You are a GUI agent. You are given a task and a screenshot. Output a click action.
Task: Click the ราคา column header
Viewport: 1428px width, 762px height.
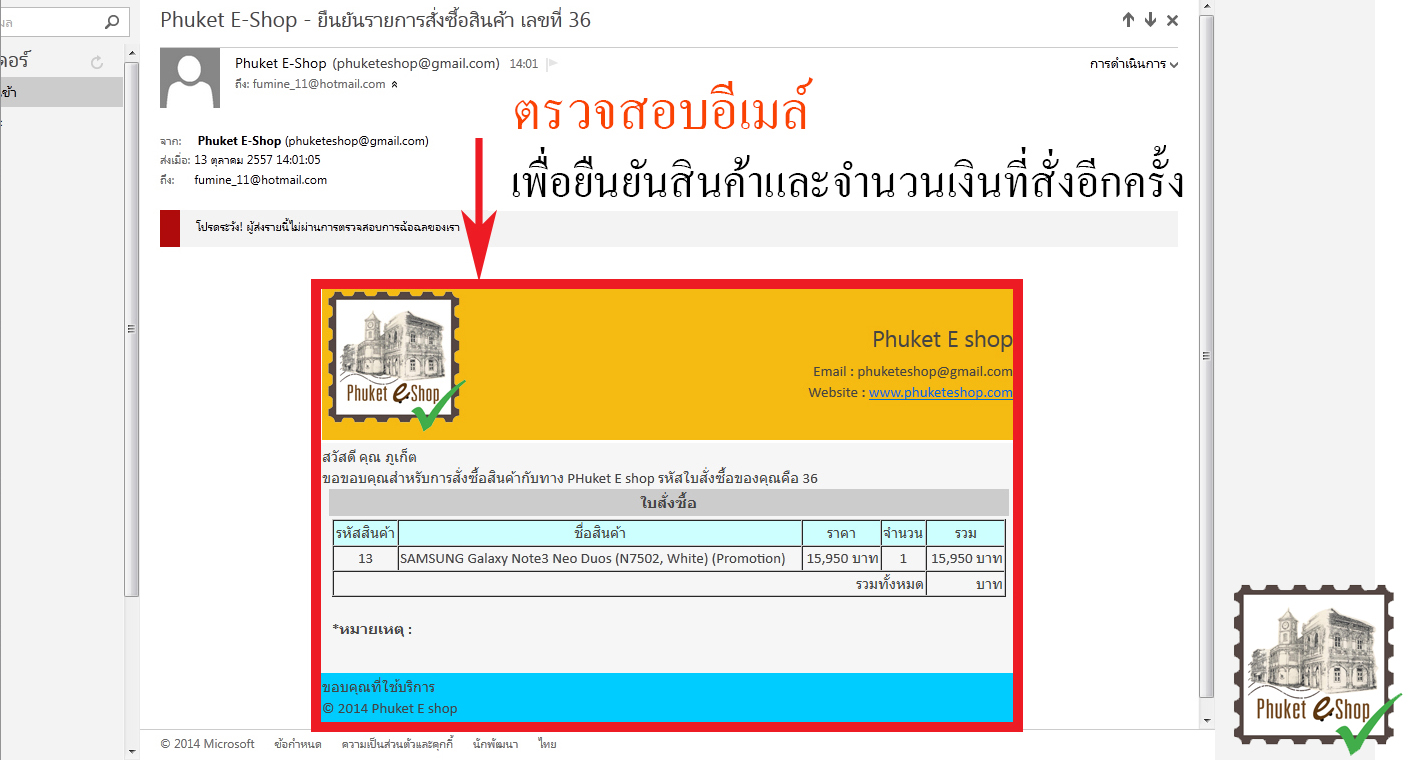pos(841,533)
